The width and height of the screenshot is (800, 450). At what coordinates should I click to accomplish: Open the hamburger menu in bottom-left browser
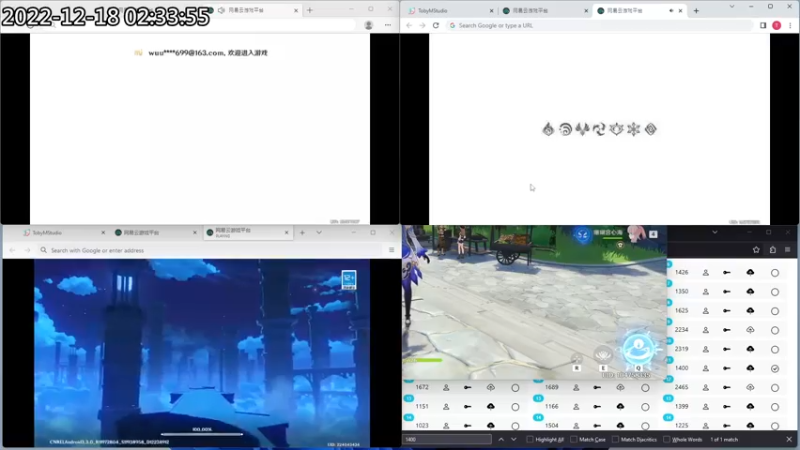[x=391, y=250]
